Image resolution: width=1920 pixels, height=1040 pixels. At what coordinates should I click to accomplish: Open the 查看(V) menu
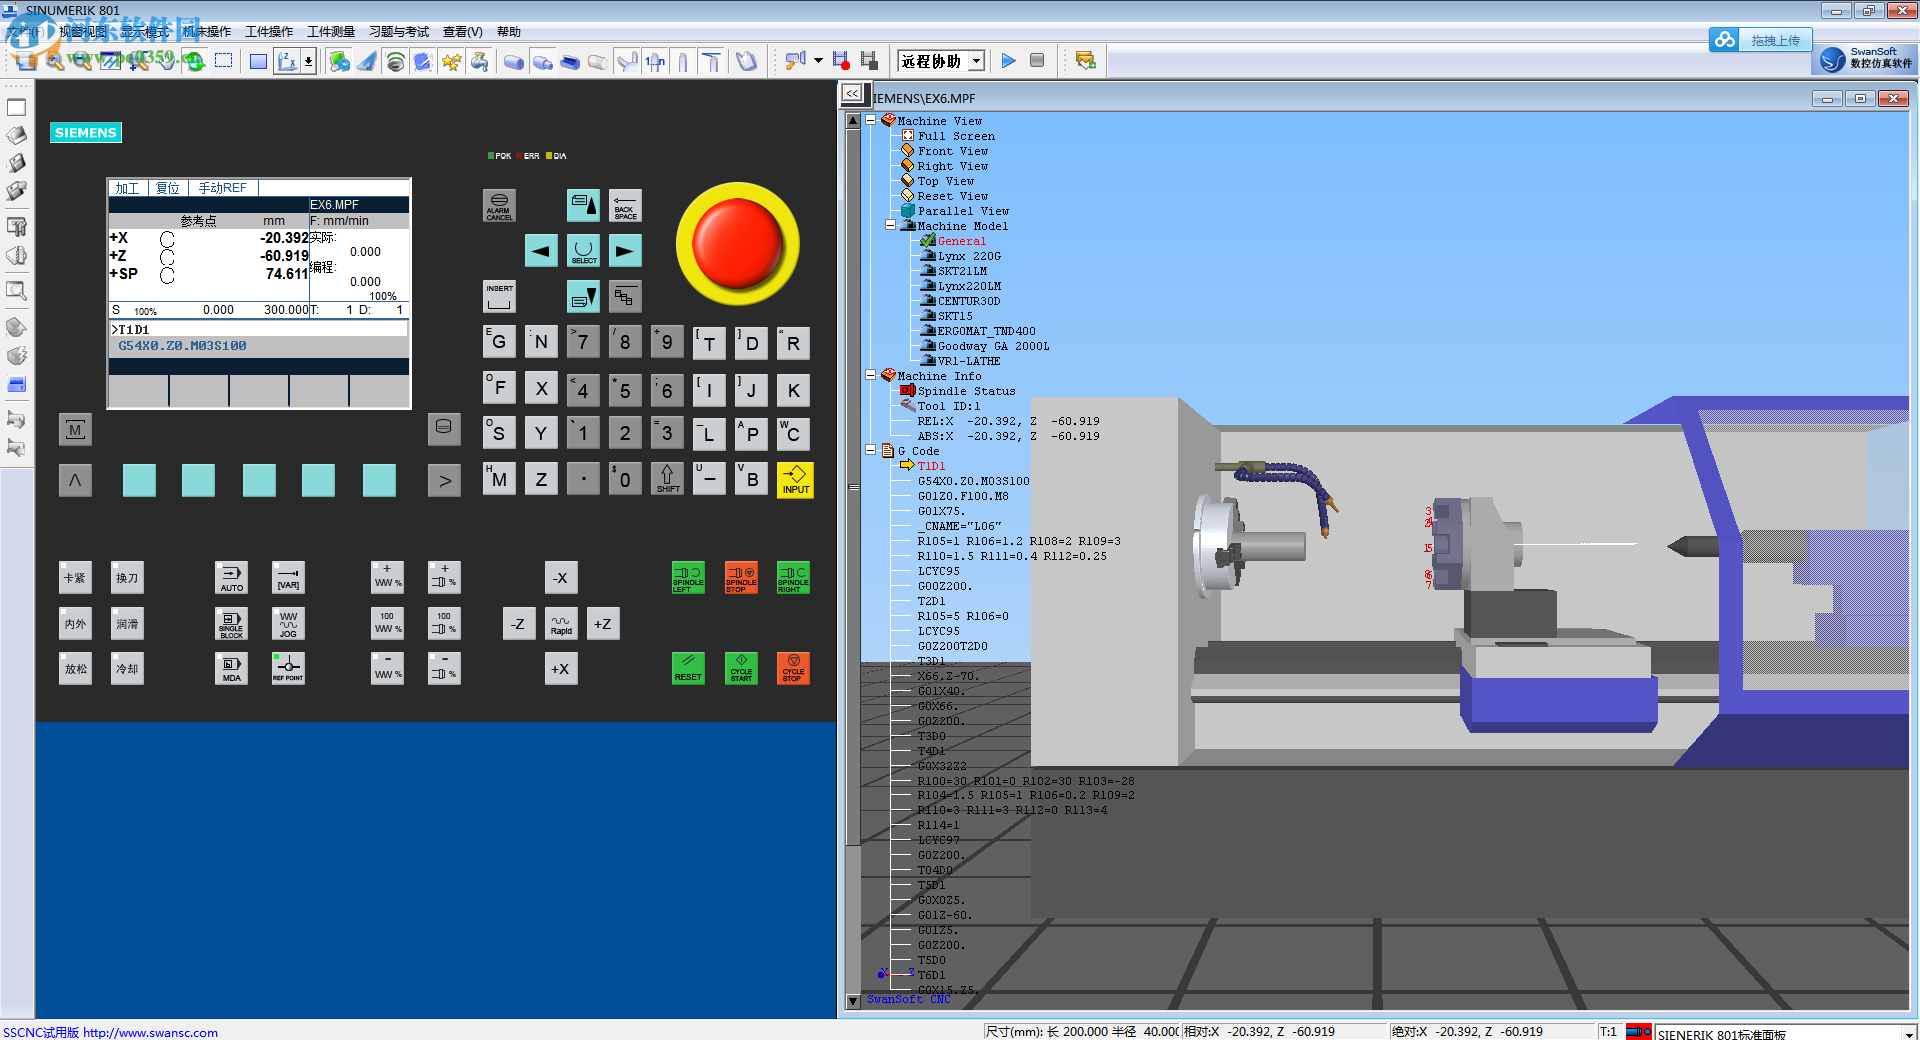[x=463, y=32]
